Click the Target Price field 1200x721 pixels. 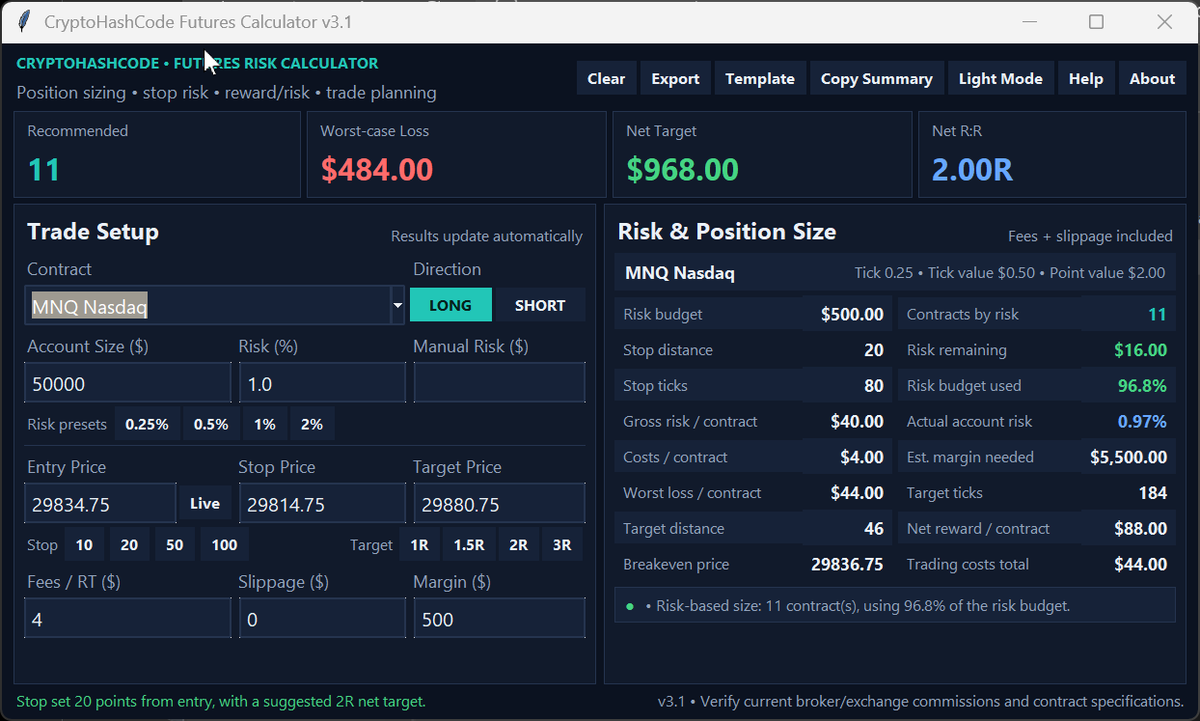499,504
